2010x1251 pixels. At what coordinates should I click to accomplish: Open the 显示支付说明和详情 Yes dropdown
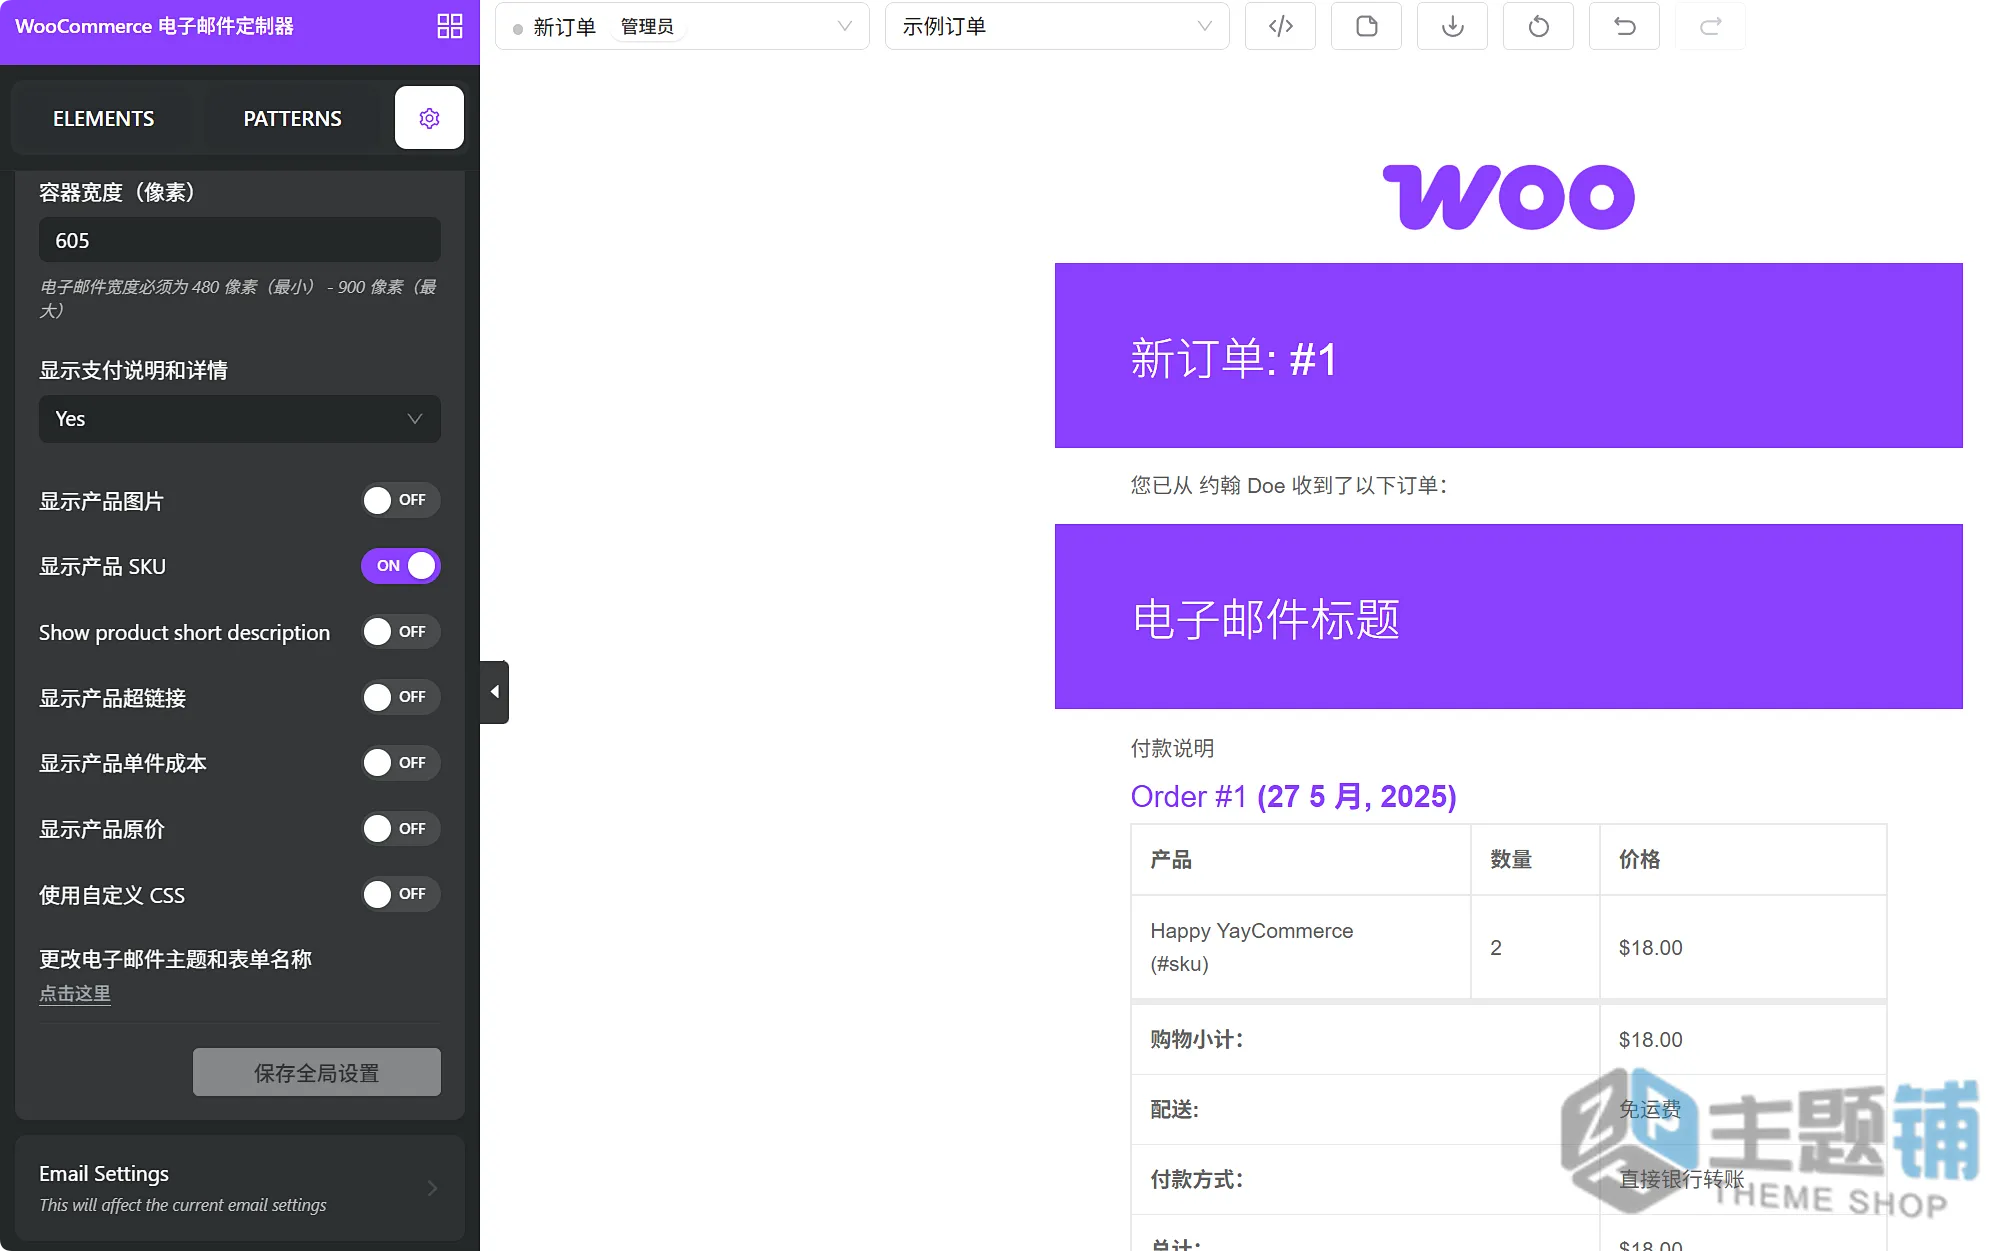(240, 419)
